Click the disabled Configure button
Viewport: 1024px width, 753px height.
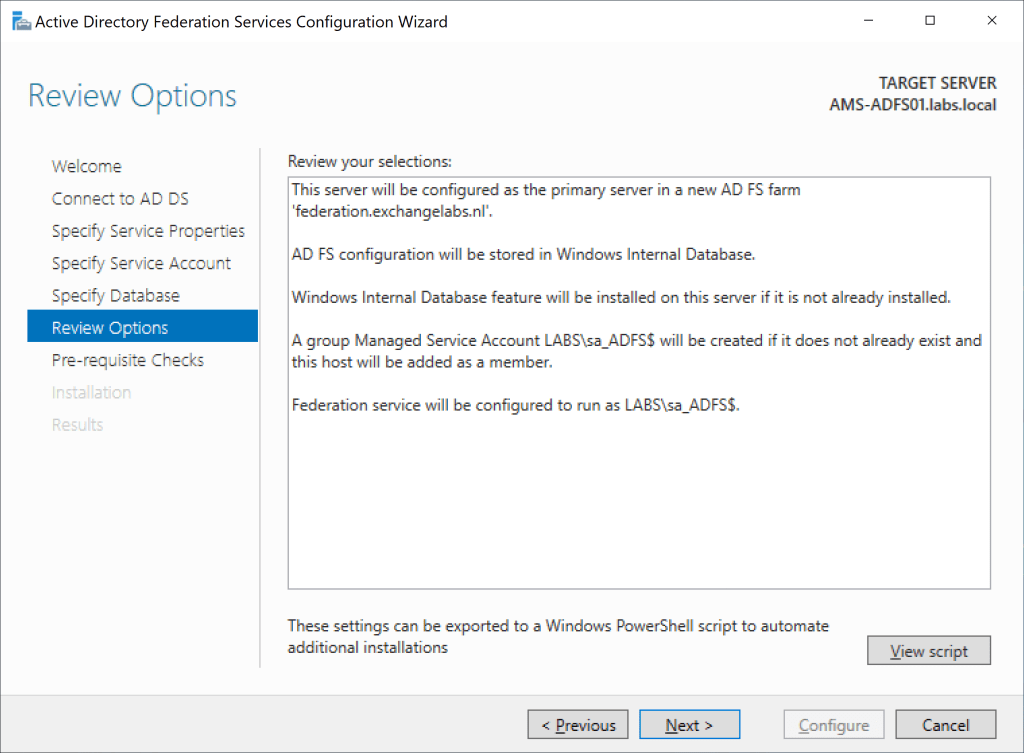click(x=833, y=724)
